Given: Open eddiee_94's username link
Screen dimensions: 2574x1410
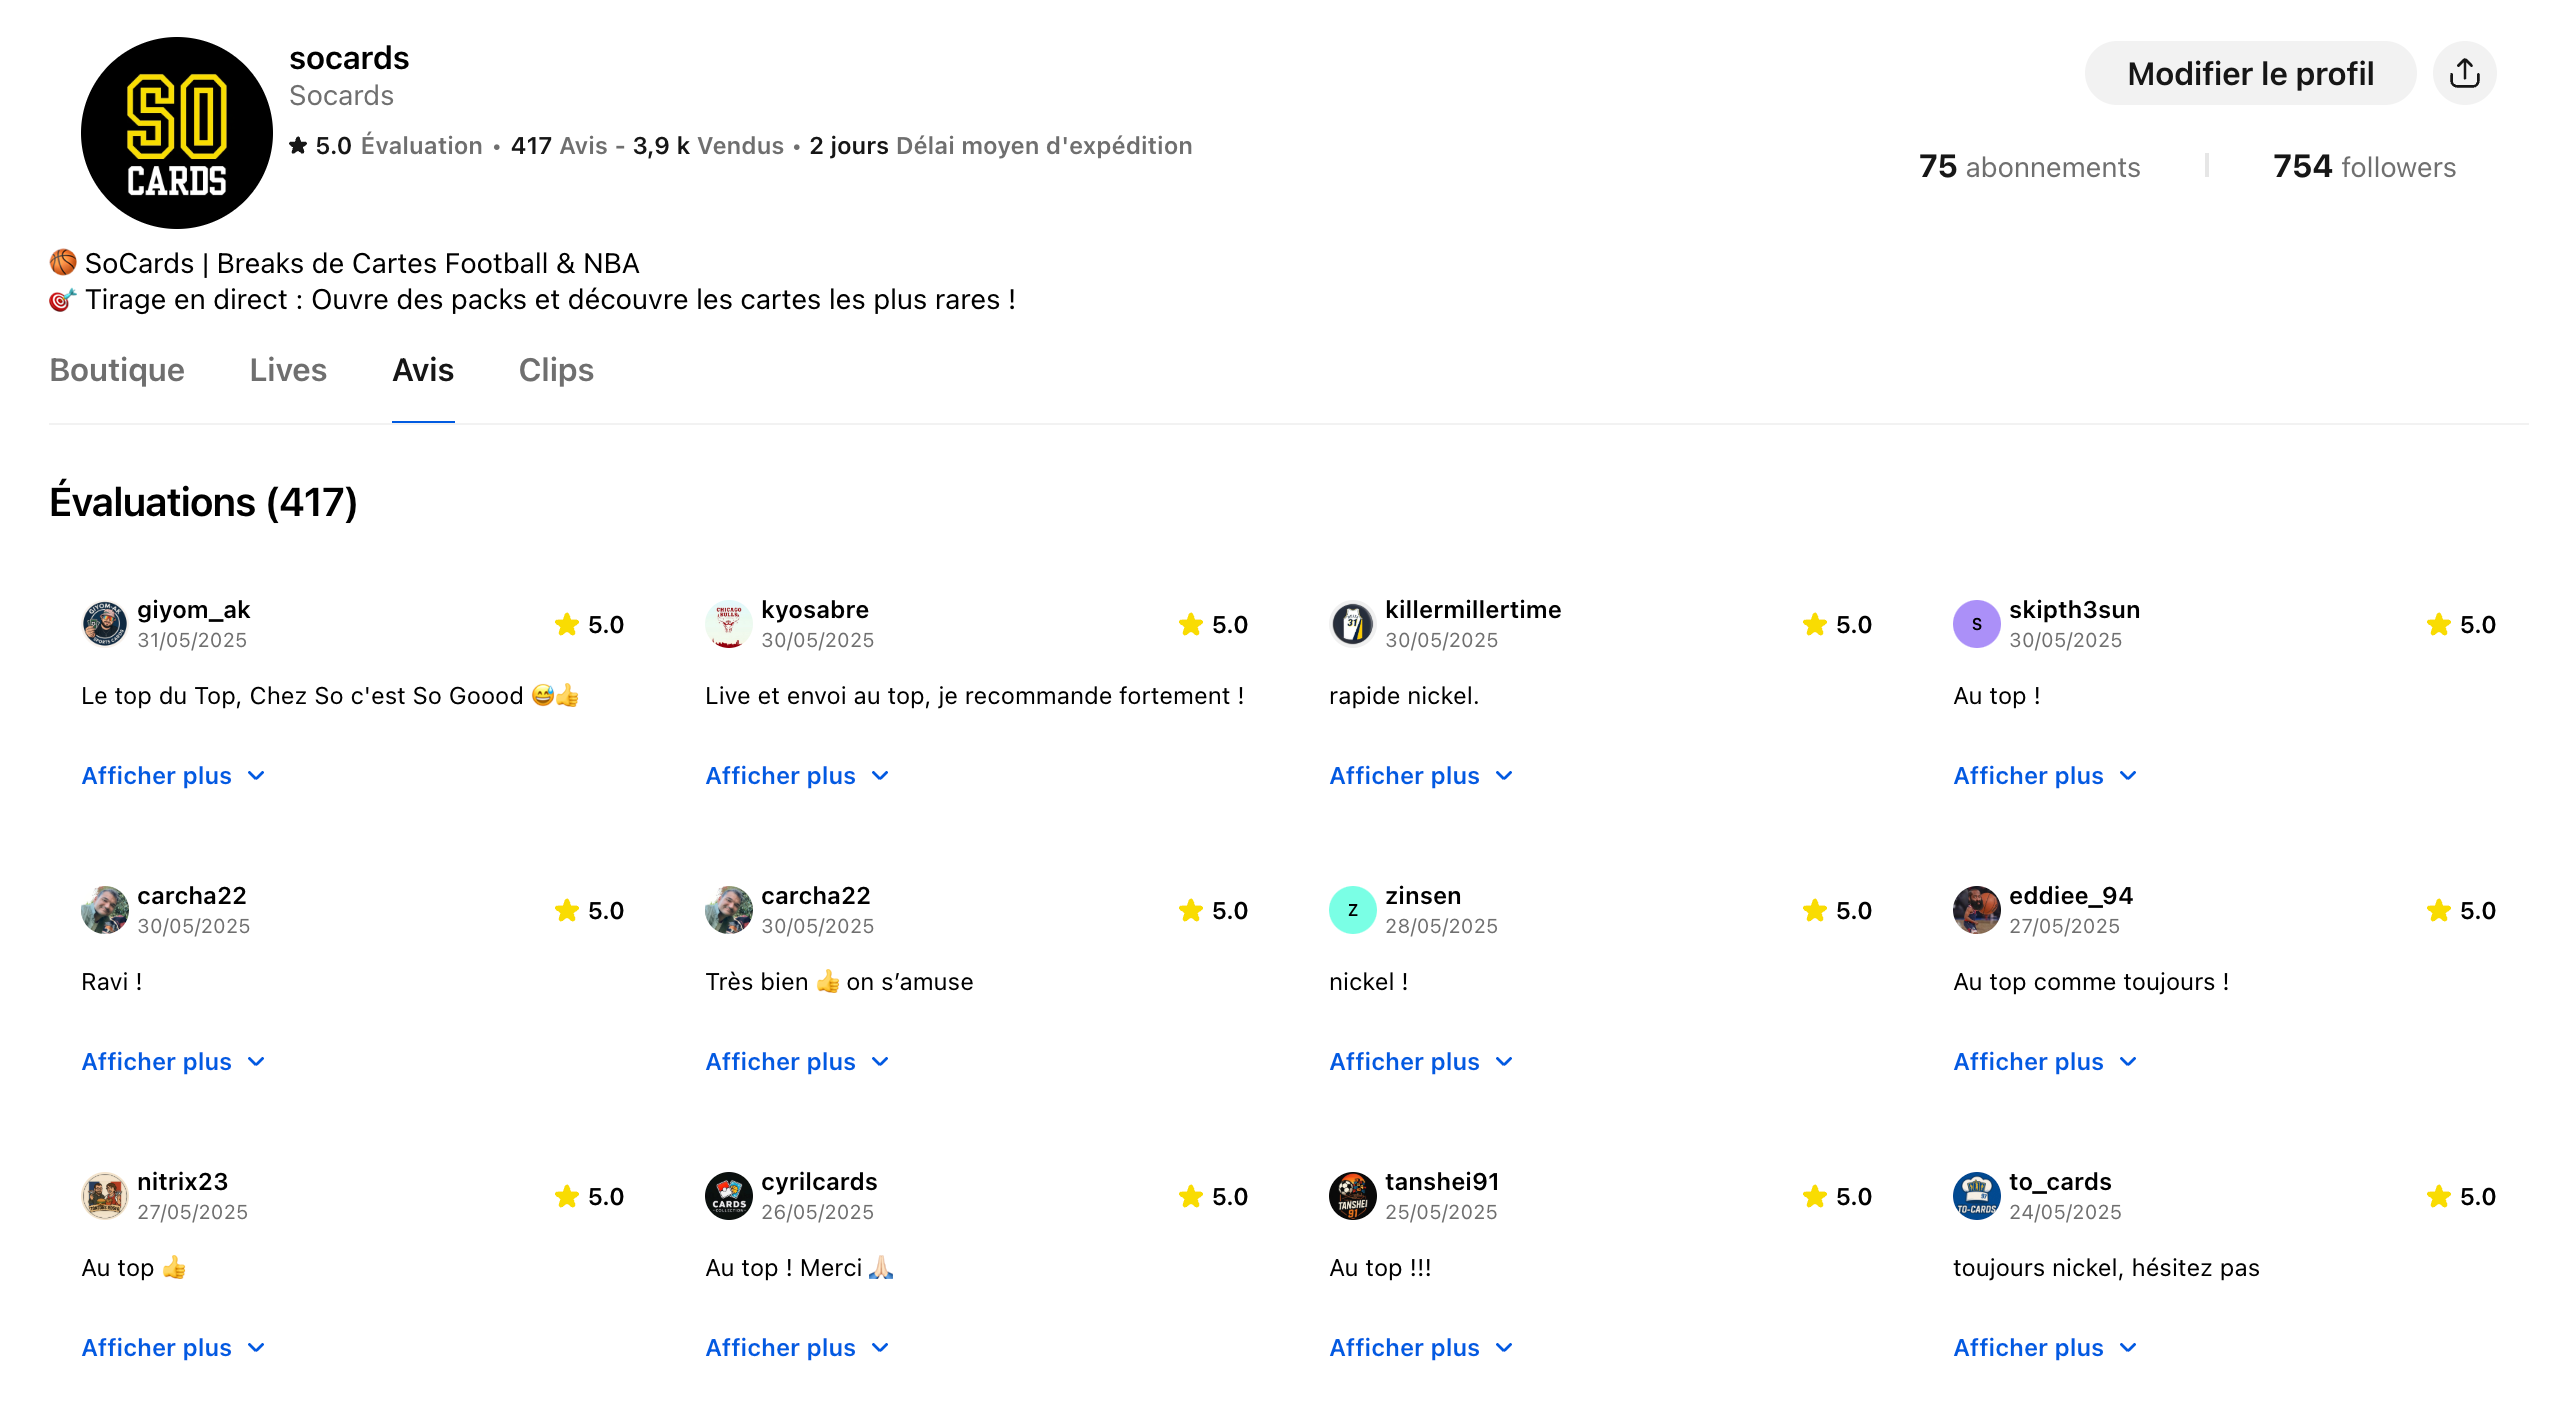Looking at the screenshot, I should click(2071, 896).
